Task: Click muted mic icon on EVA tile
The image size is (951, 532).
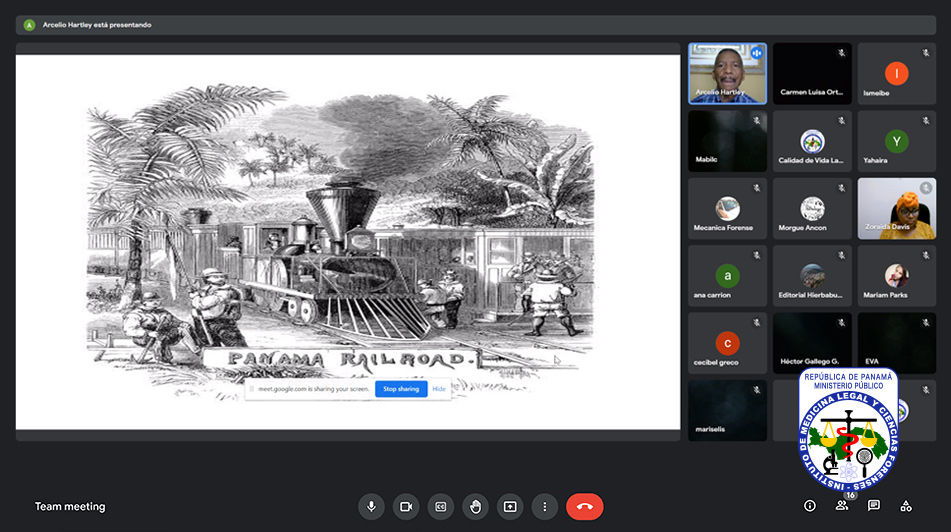Action: (x=926, y=323)
